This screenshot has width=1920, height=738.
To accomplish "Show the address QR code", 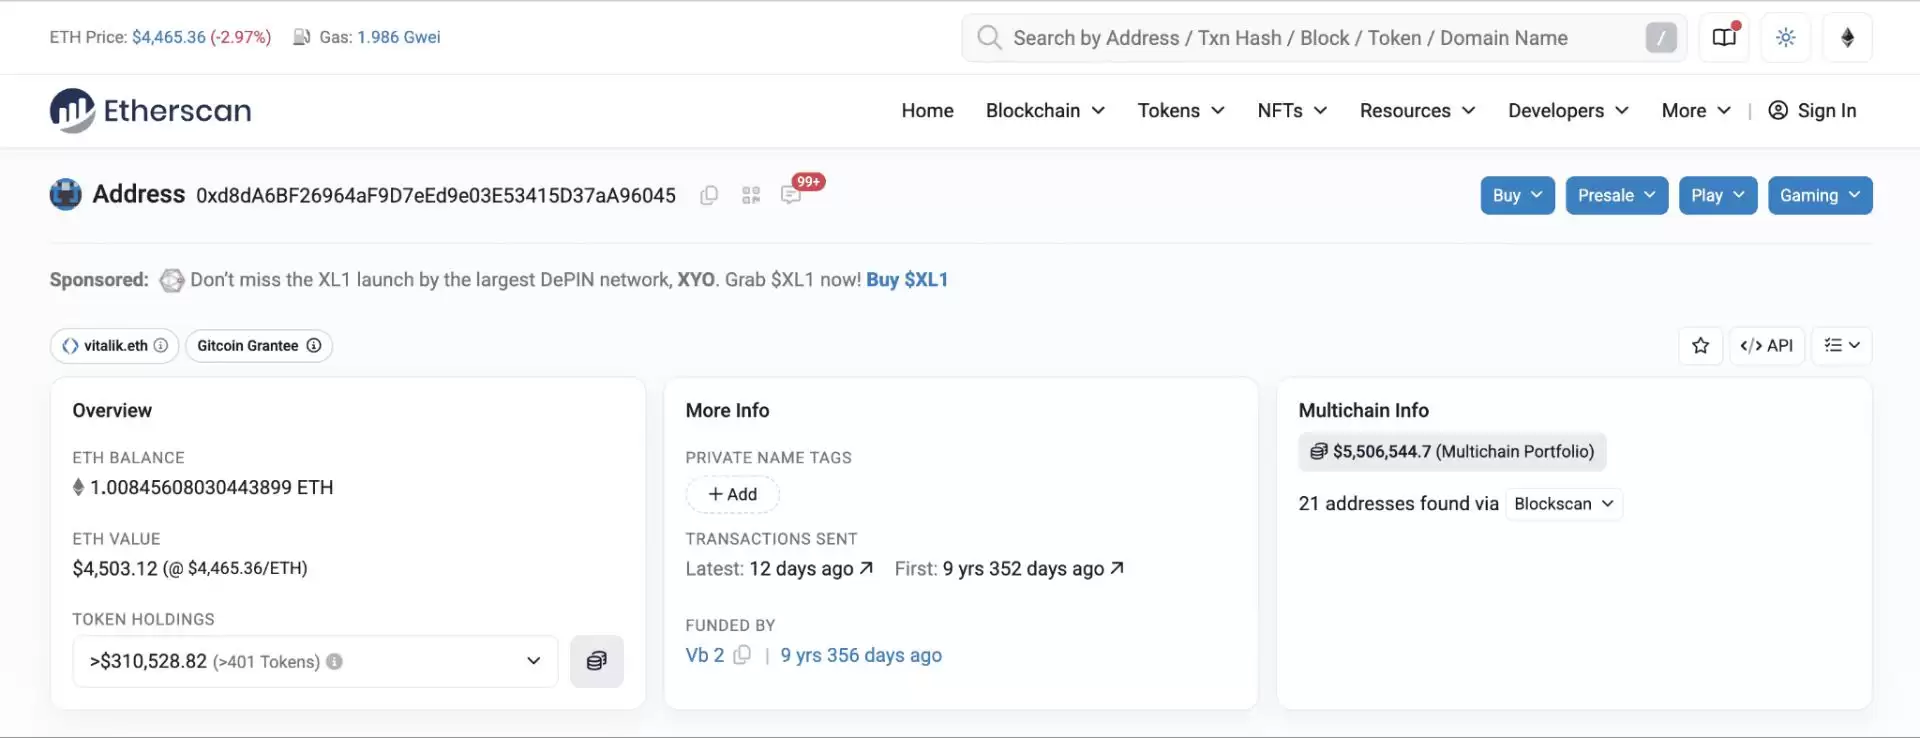I will click(x=751, y=195).
